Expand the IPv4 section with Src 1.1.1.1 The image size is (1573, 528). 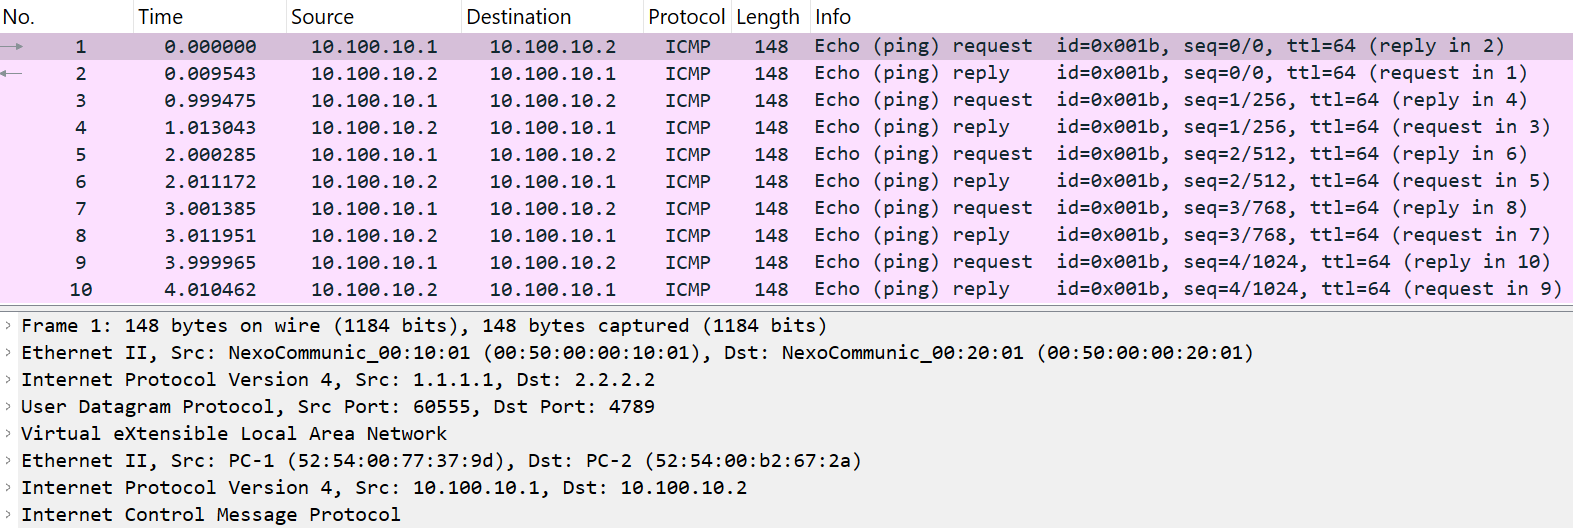click(x=8, y=380)
